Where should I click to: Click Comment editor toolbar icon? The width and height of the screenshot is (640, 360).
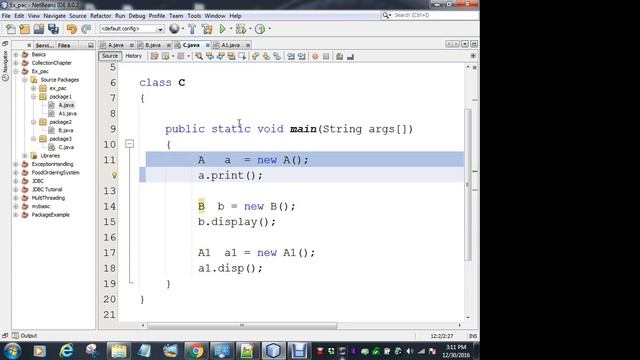coord(339,56)
